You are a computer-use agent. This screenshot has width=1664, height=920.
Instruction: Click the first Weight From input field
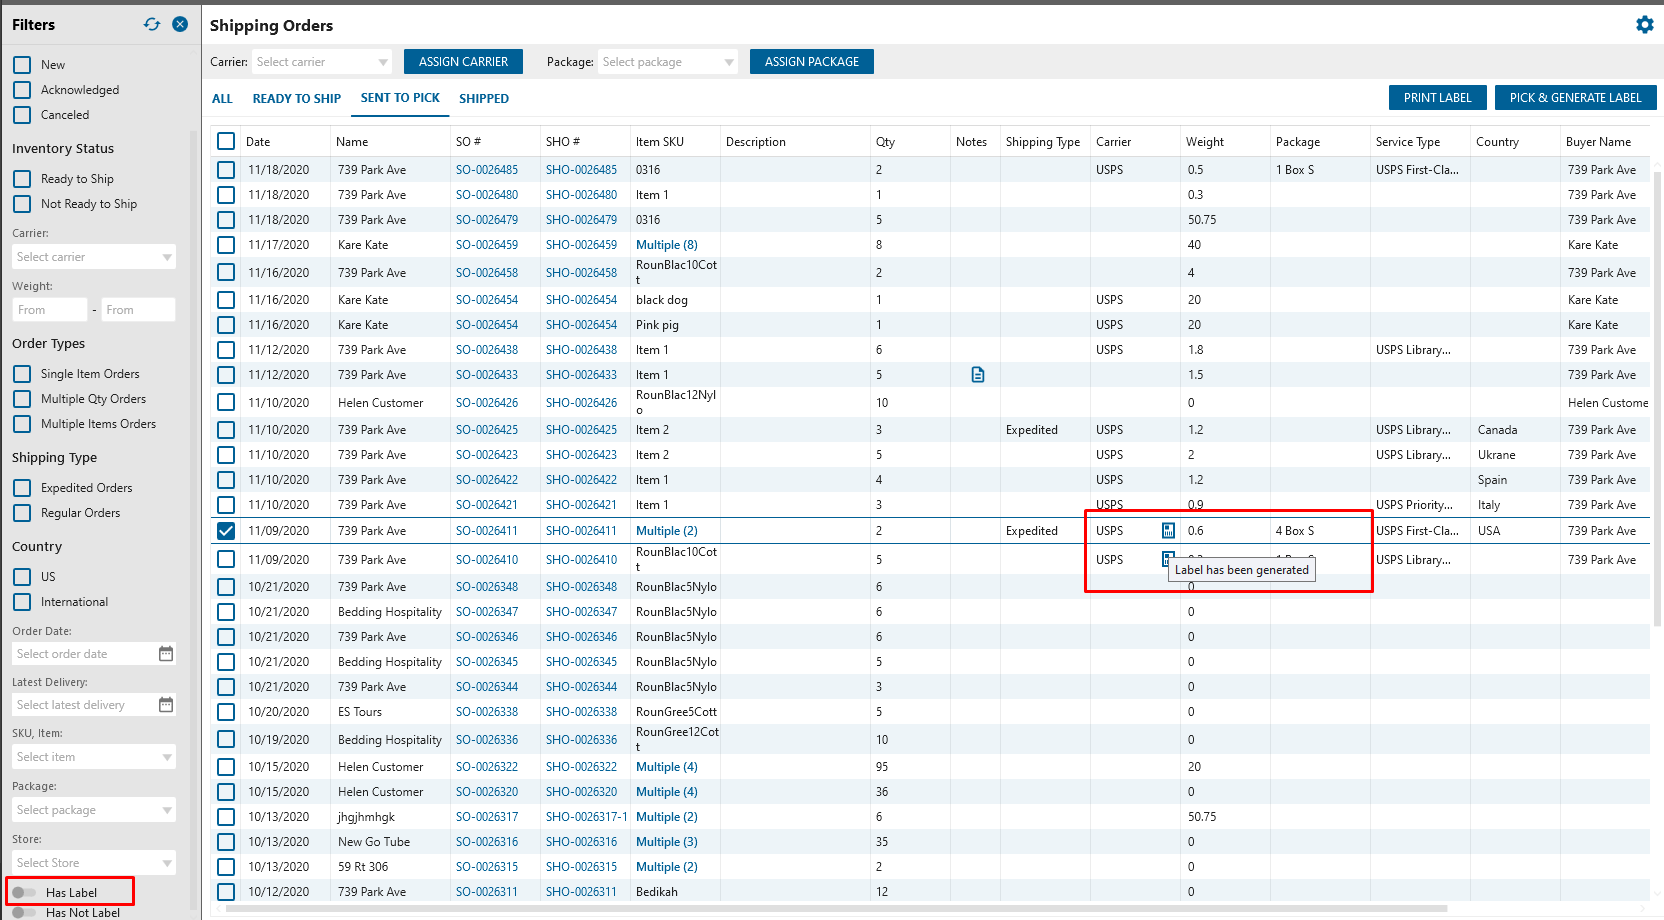point(50,310)
